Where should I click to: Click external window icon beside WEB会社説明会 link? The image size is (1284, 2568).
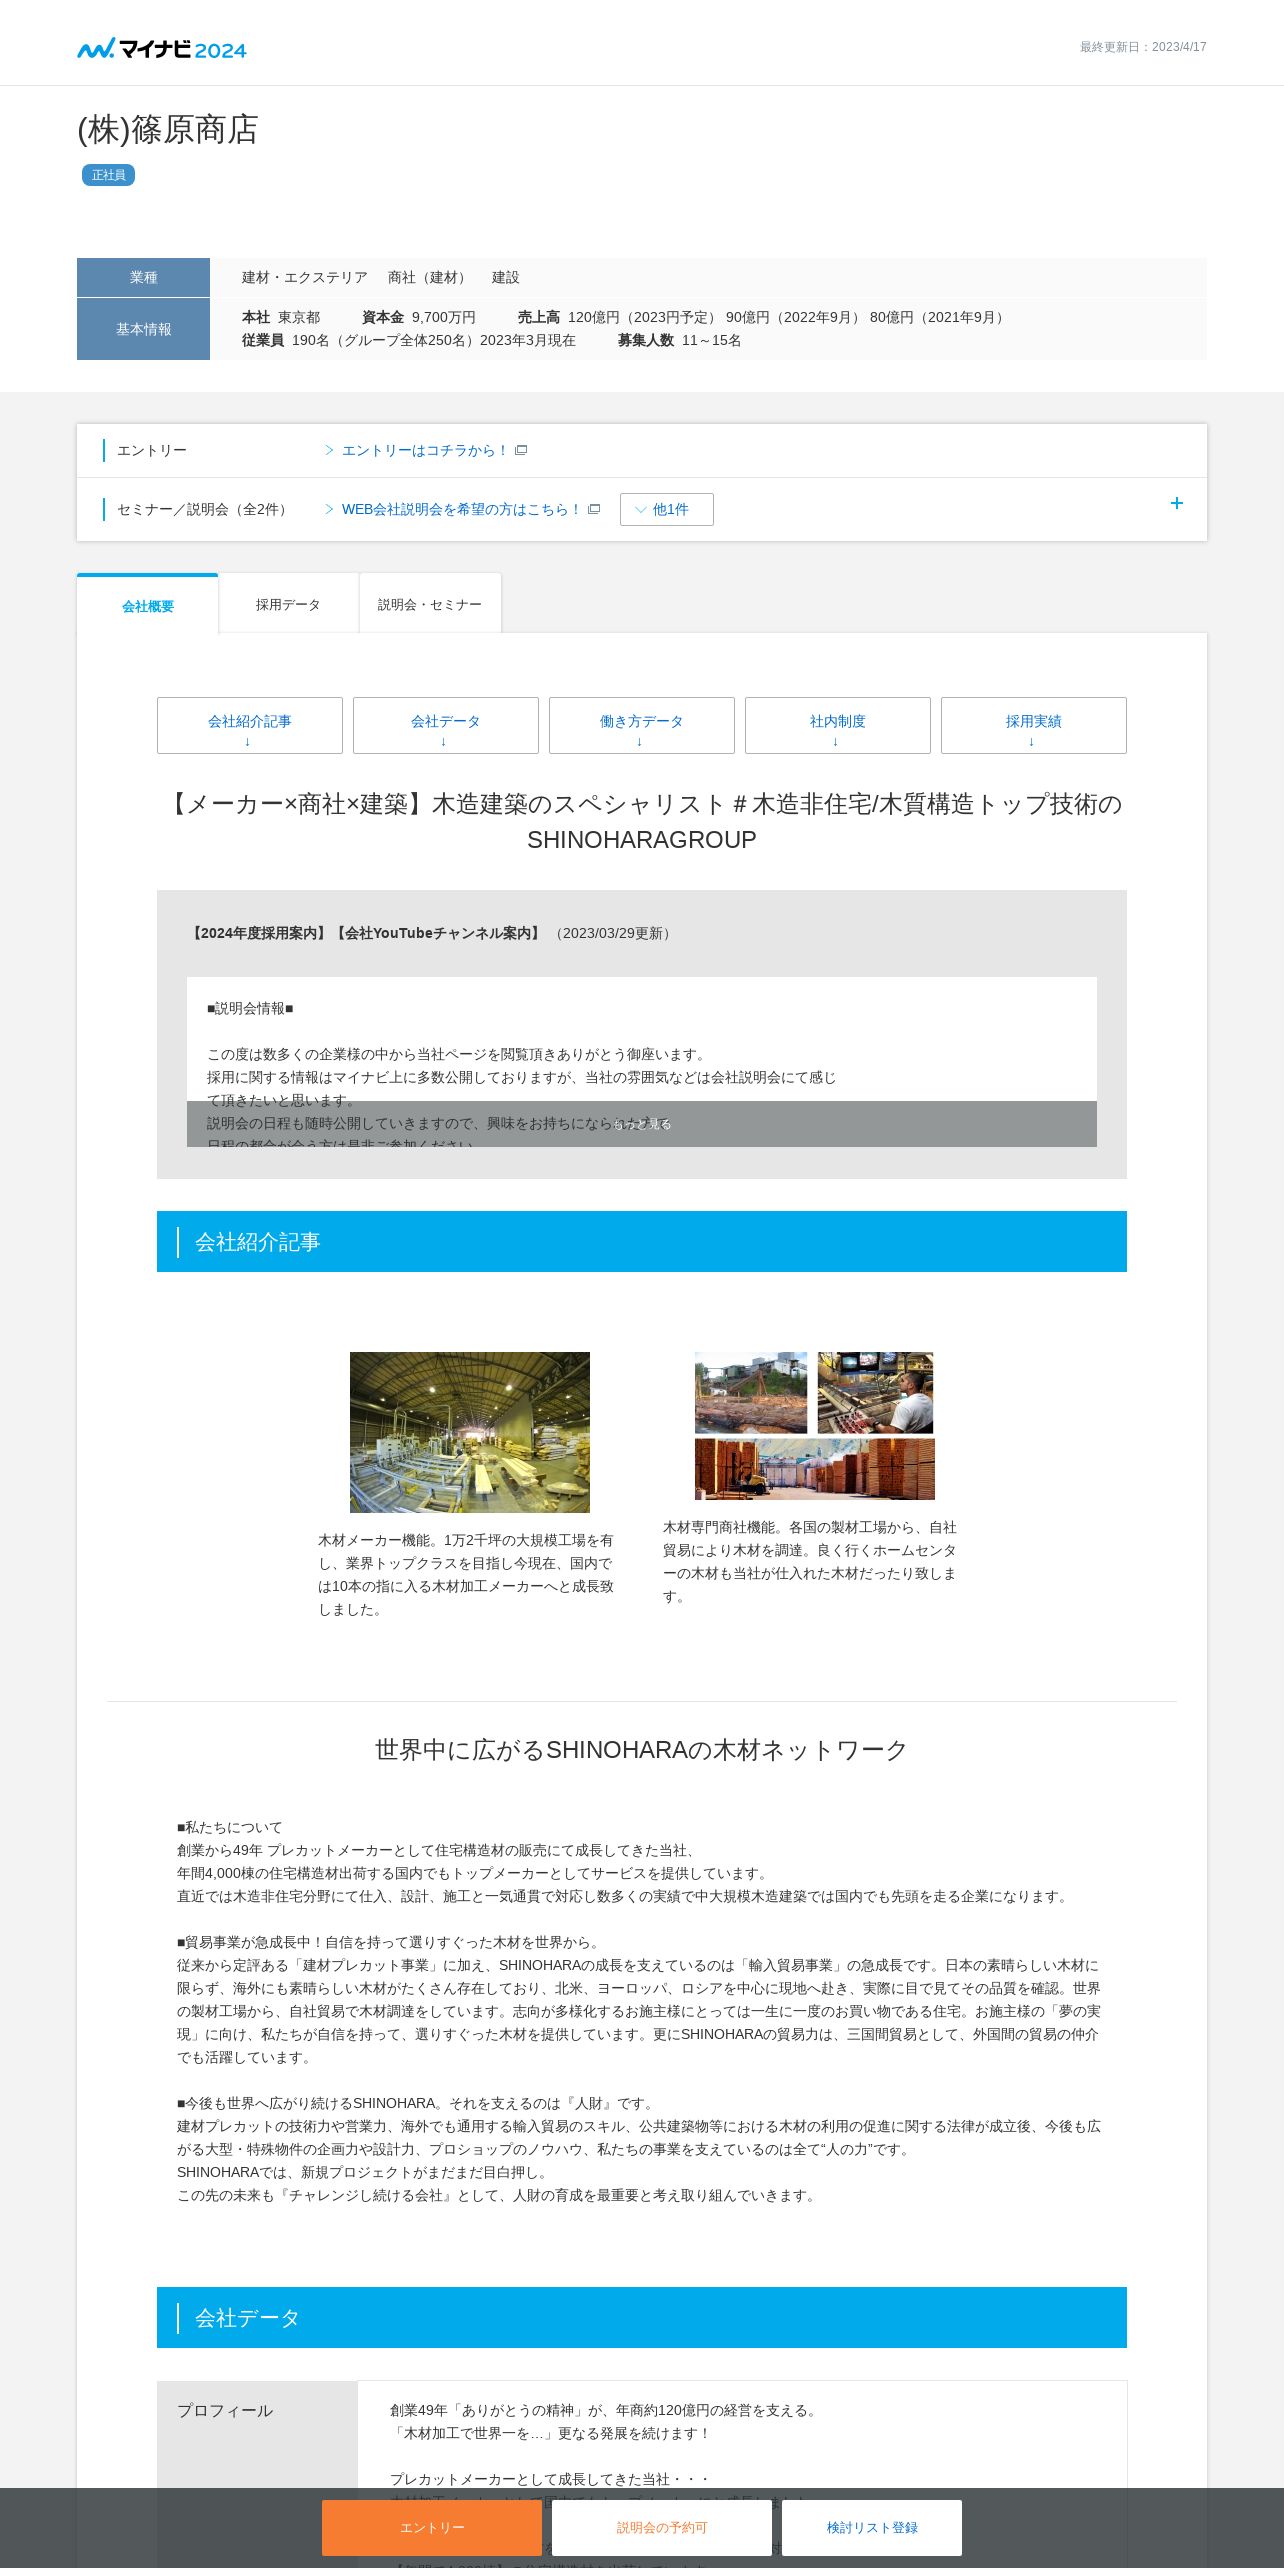coord(594,509)
